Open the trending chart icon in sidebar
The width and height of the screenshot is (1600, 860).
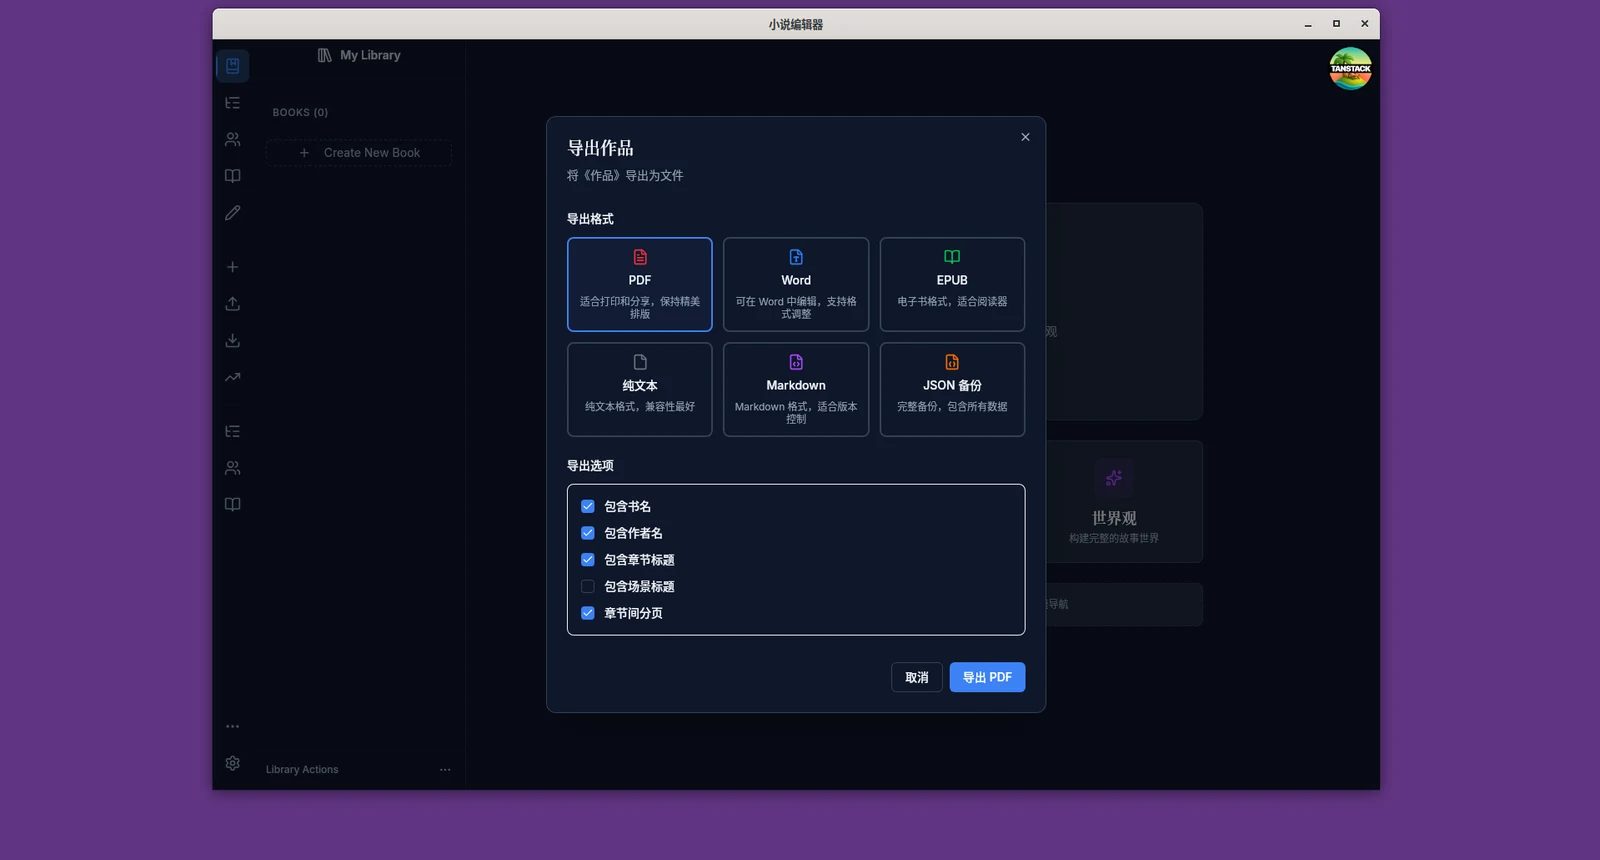click(x=233, y=378)
